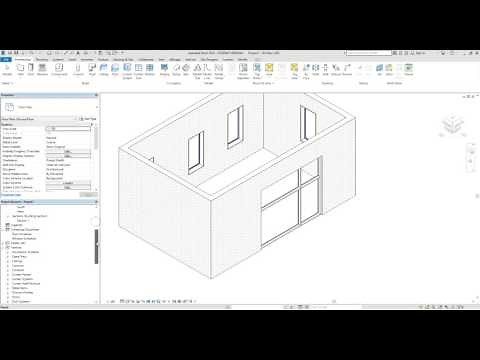Expand Curtain Wall Mullions in Project Browser
The width and height of the screenshot is (480, 360).
[8, 284]
